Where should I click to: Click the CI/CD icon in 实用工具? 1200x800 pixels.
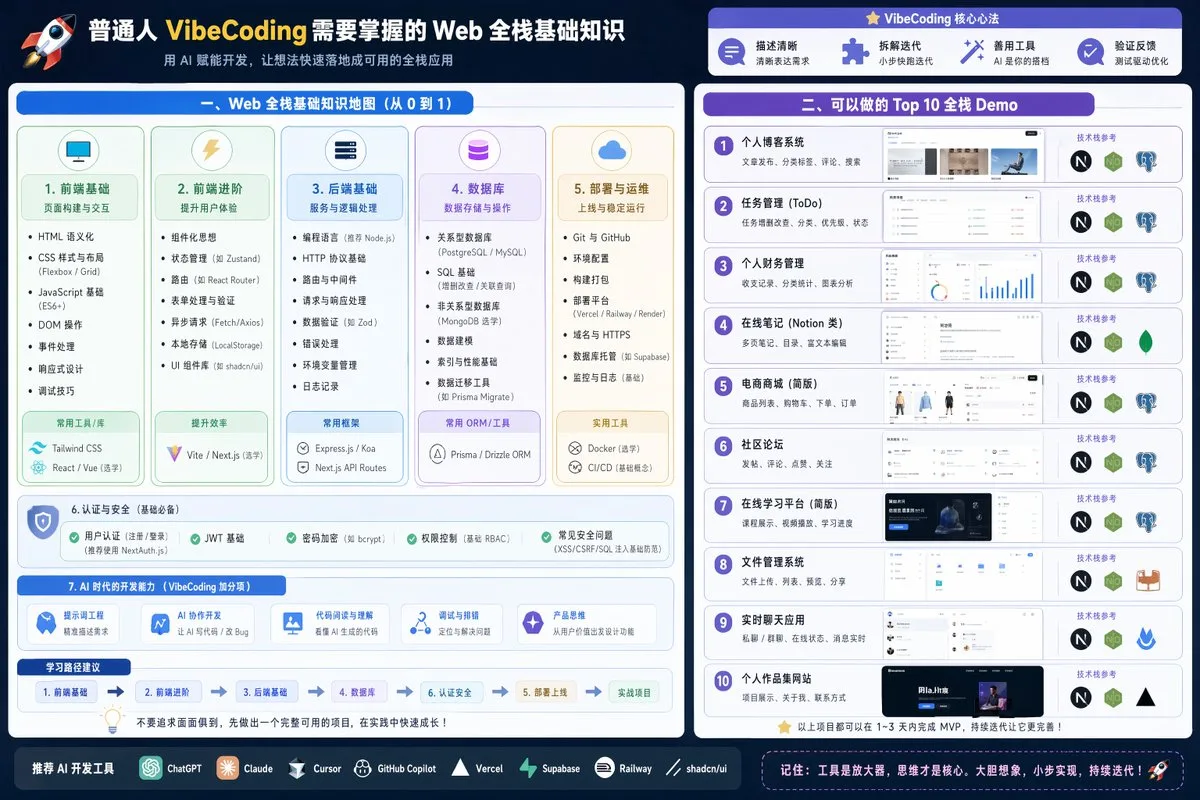tap(575, 467)
